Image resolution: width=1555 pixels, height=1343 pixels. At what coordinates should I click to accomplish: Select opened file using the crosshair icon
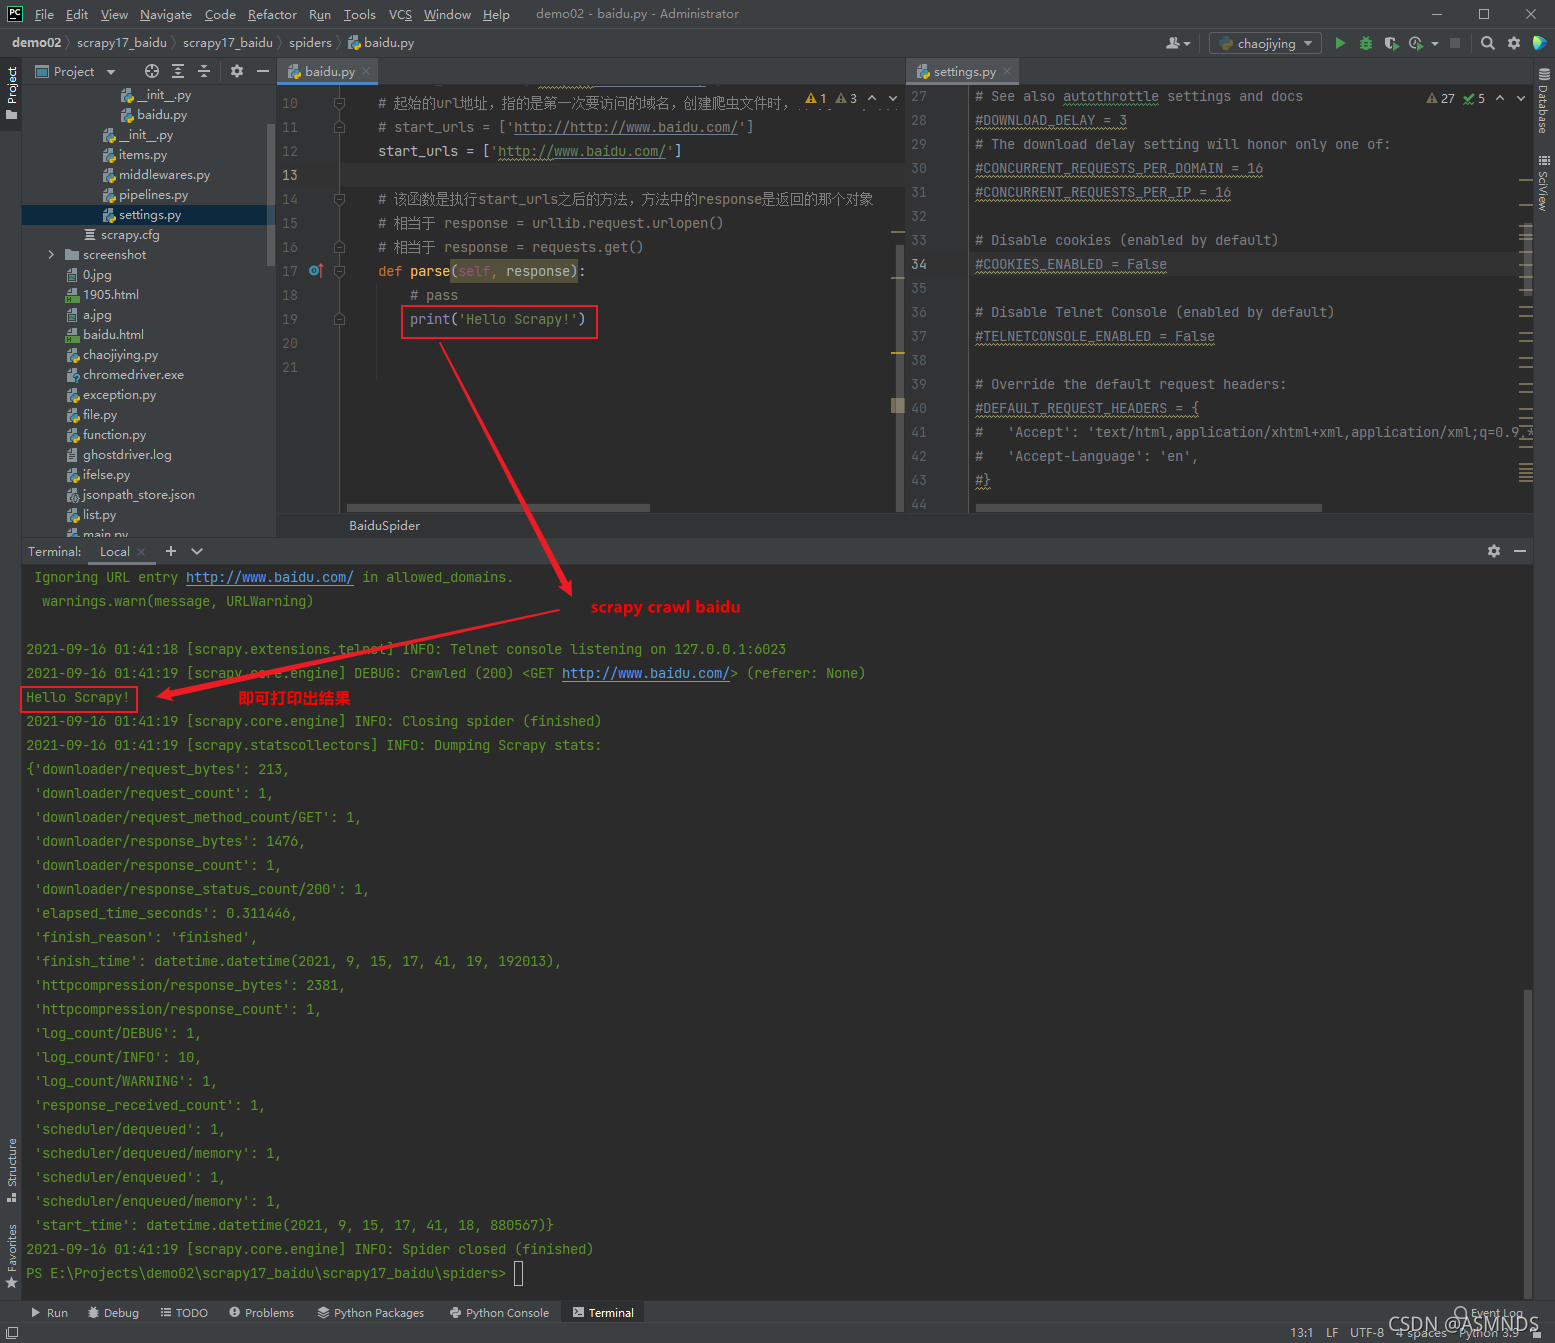pyautogui.click(x=151, y=71)
